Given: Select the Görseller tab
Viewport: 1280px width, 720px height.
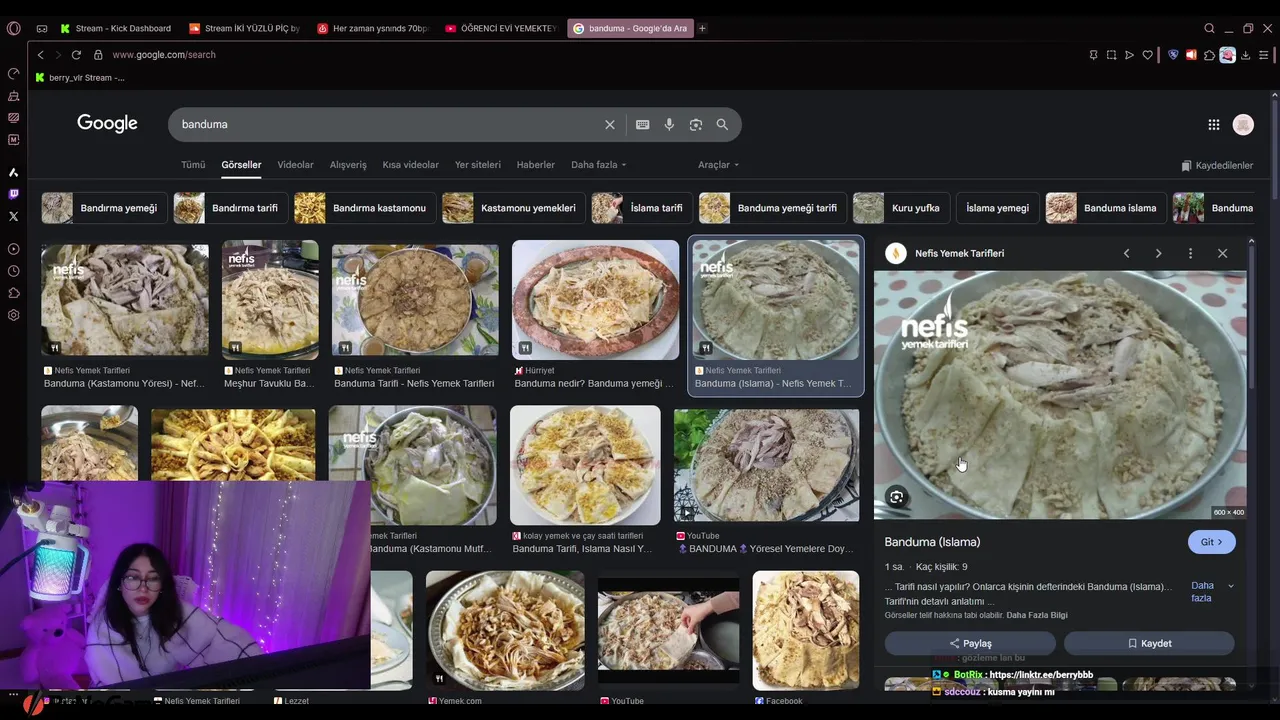Looking at the screenshot, I should click(241, 165).
